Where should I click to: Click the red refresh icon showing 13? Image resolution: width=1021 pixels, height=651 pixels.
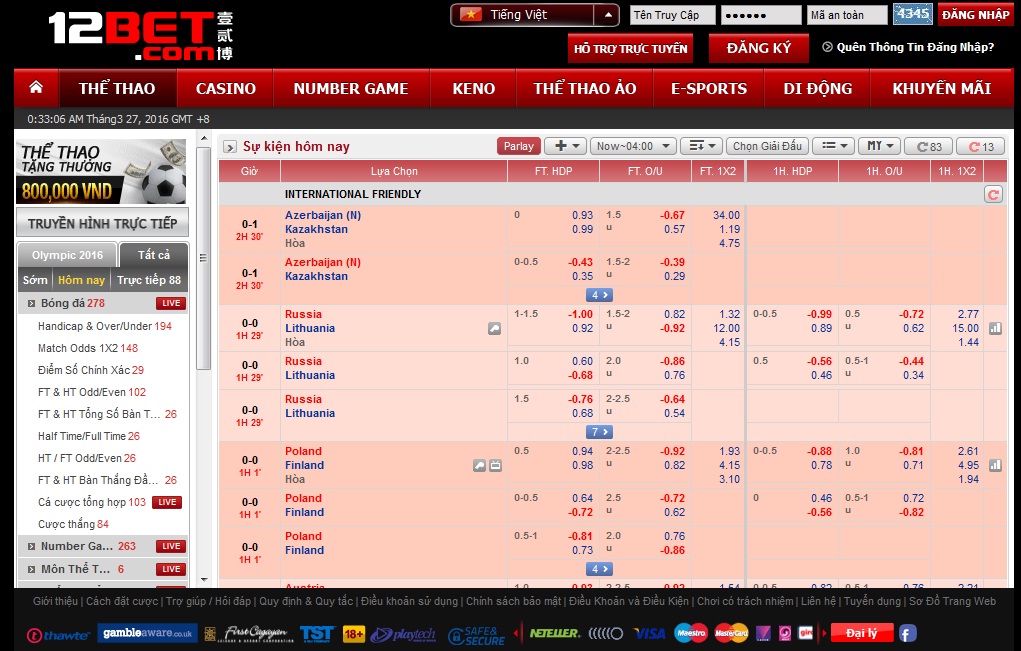pyautogui.click(x=979, y=145)
